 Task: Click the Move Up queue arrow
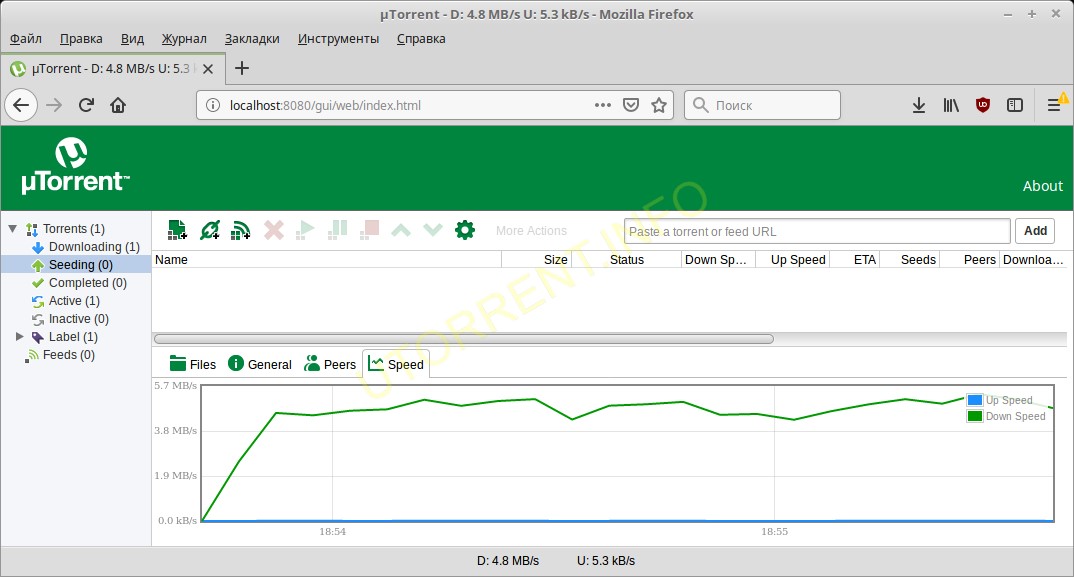coord(401,230)
